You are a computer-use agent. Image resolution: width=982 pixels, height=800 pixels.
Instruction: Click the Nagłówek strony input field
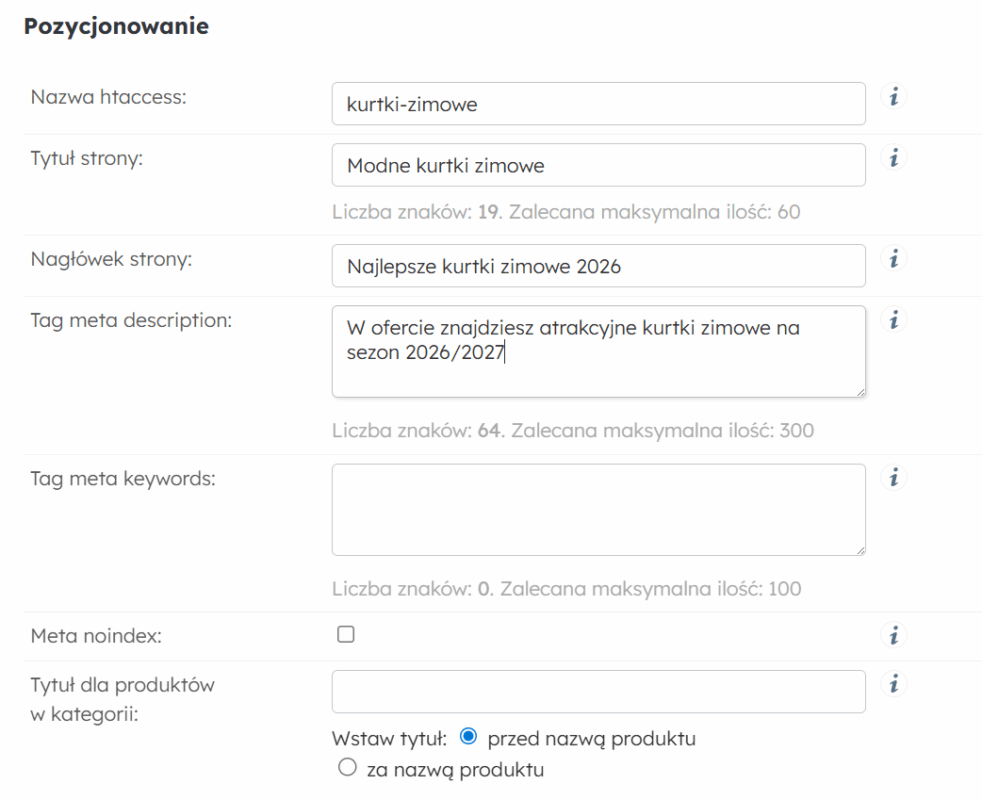tap(598, 266)
